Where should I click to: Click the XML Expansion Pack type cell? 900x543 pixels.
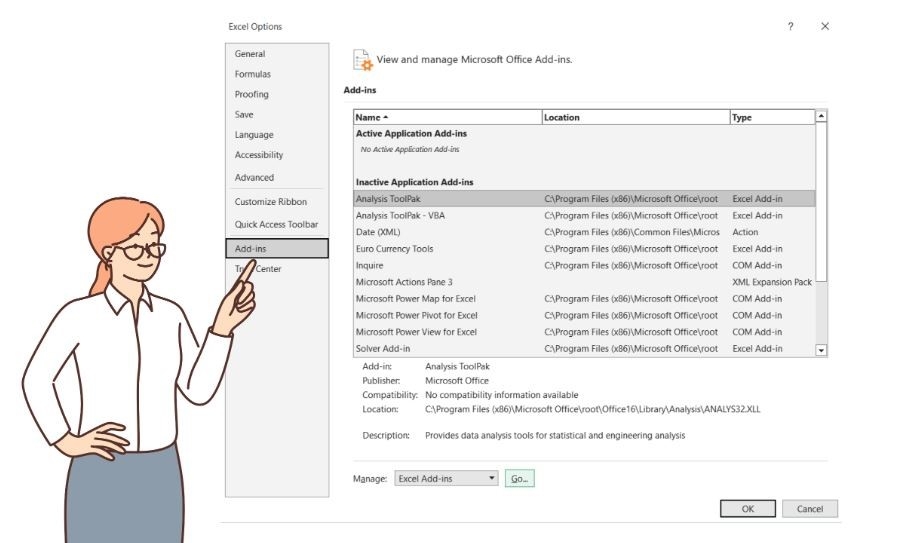click(x=772, y=282)
